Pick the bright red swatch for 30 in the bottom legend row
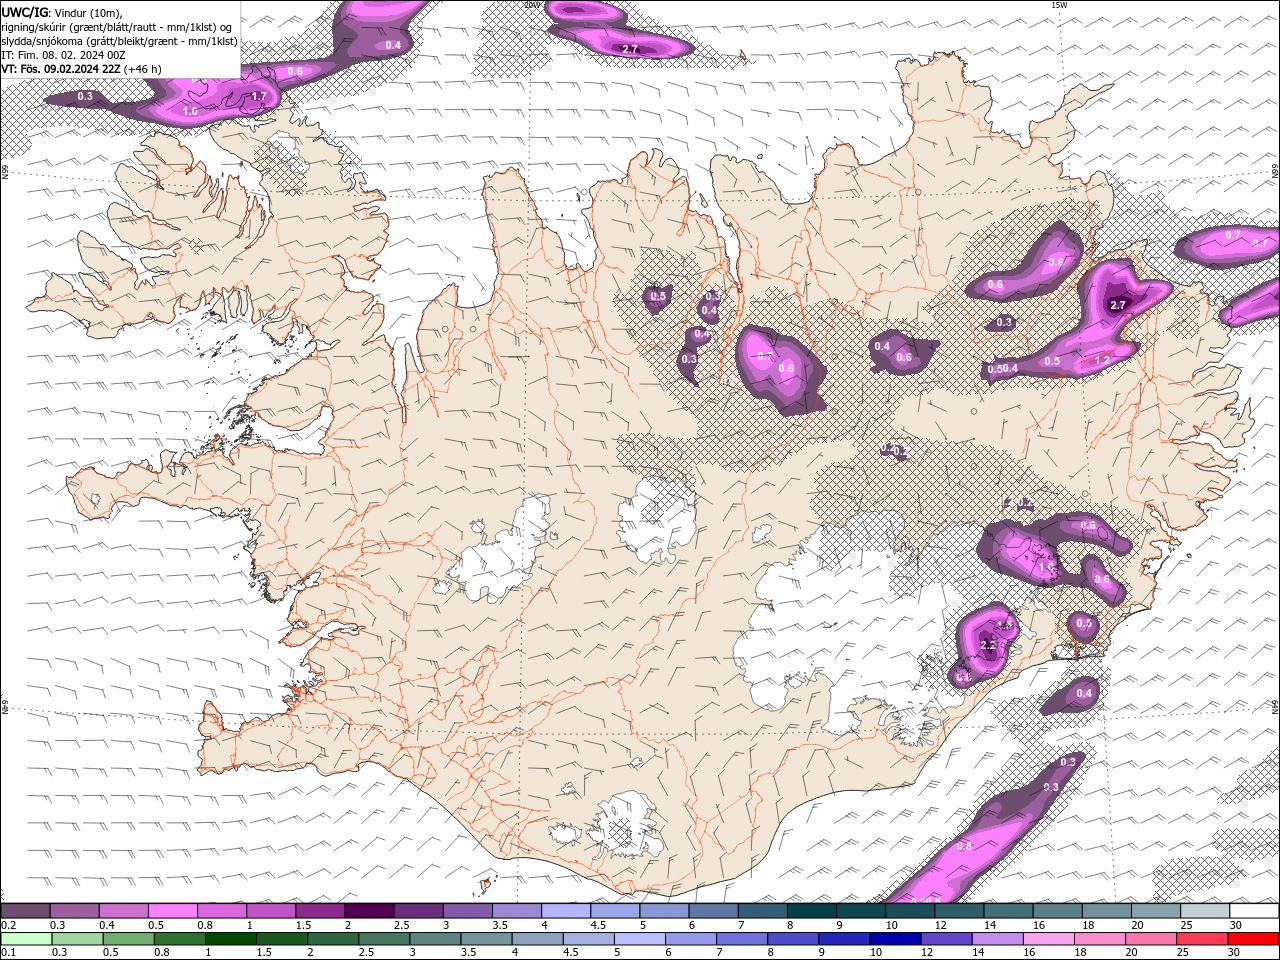The height and width of the screenshot is (960, 1280). click(1252, 939)
